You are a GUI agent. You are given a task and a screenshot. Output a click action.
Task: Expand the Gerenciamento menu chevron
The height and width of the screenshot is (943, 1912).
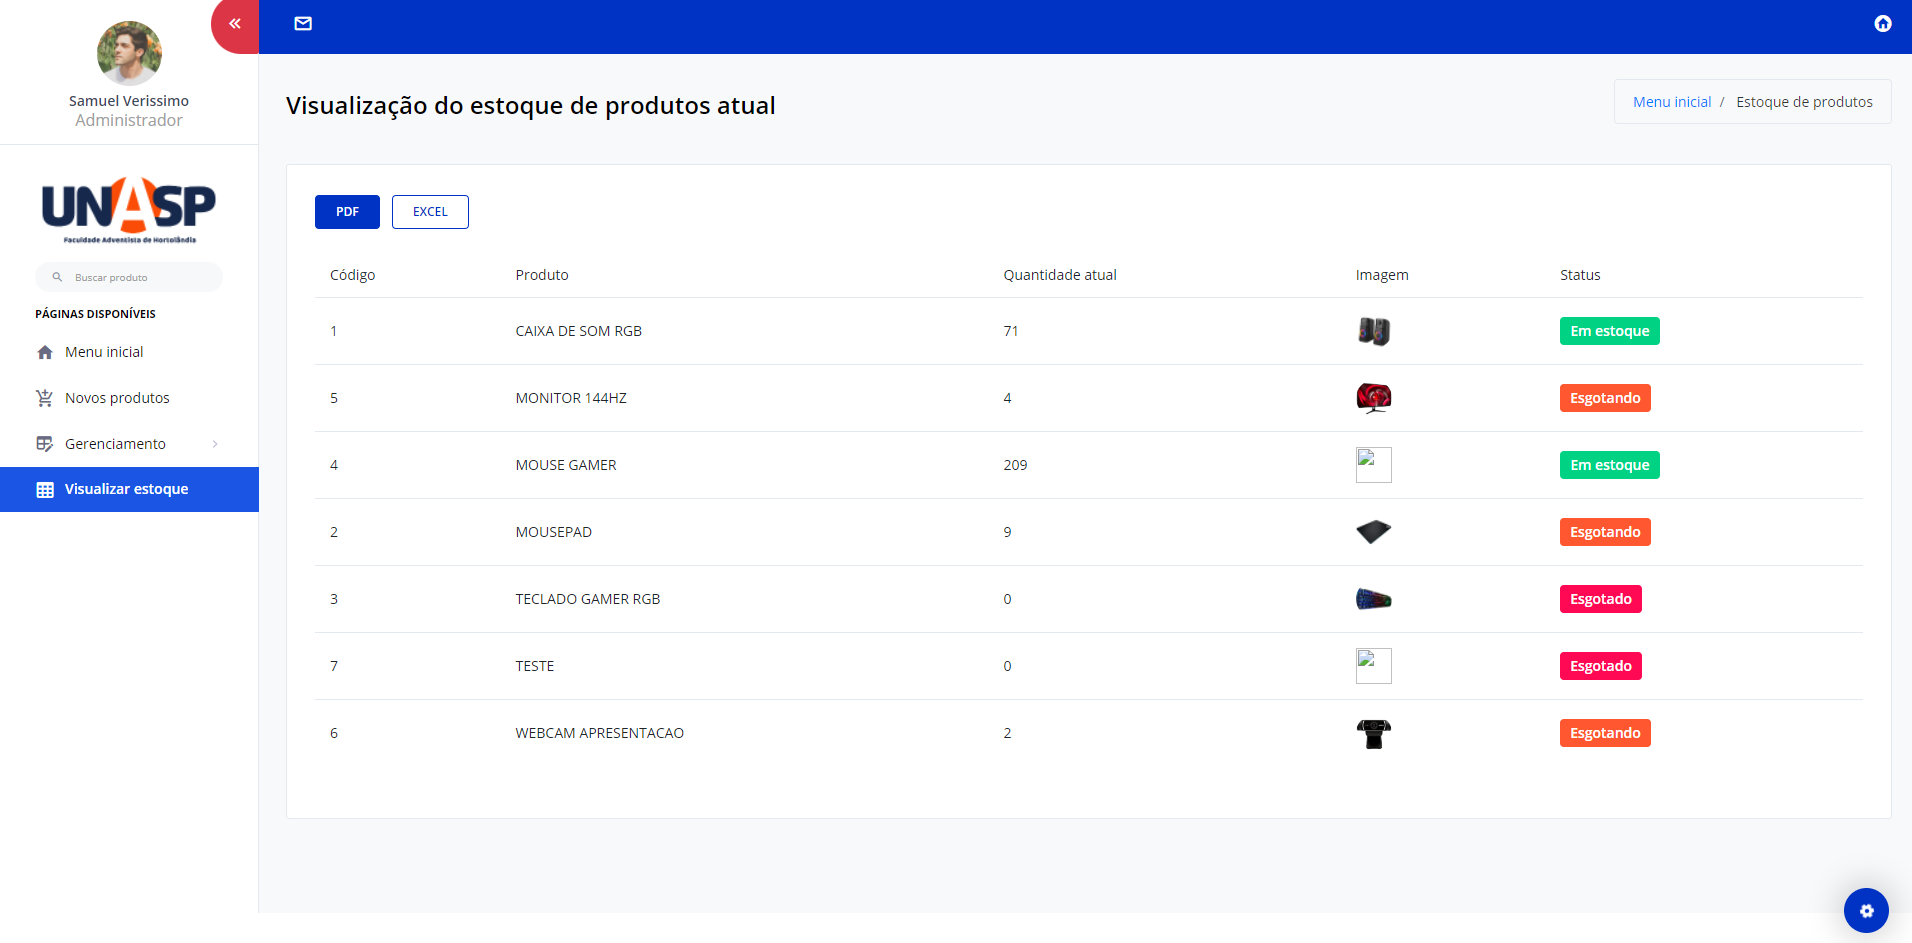tap(216, 443)
